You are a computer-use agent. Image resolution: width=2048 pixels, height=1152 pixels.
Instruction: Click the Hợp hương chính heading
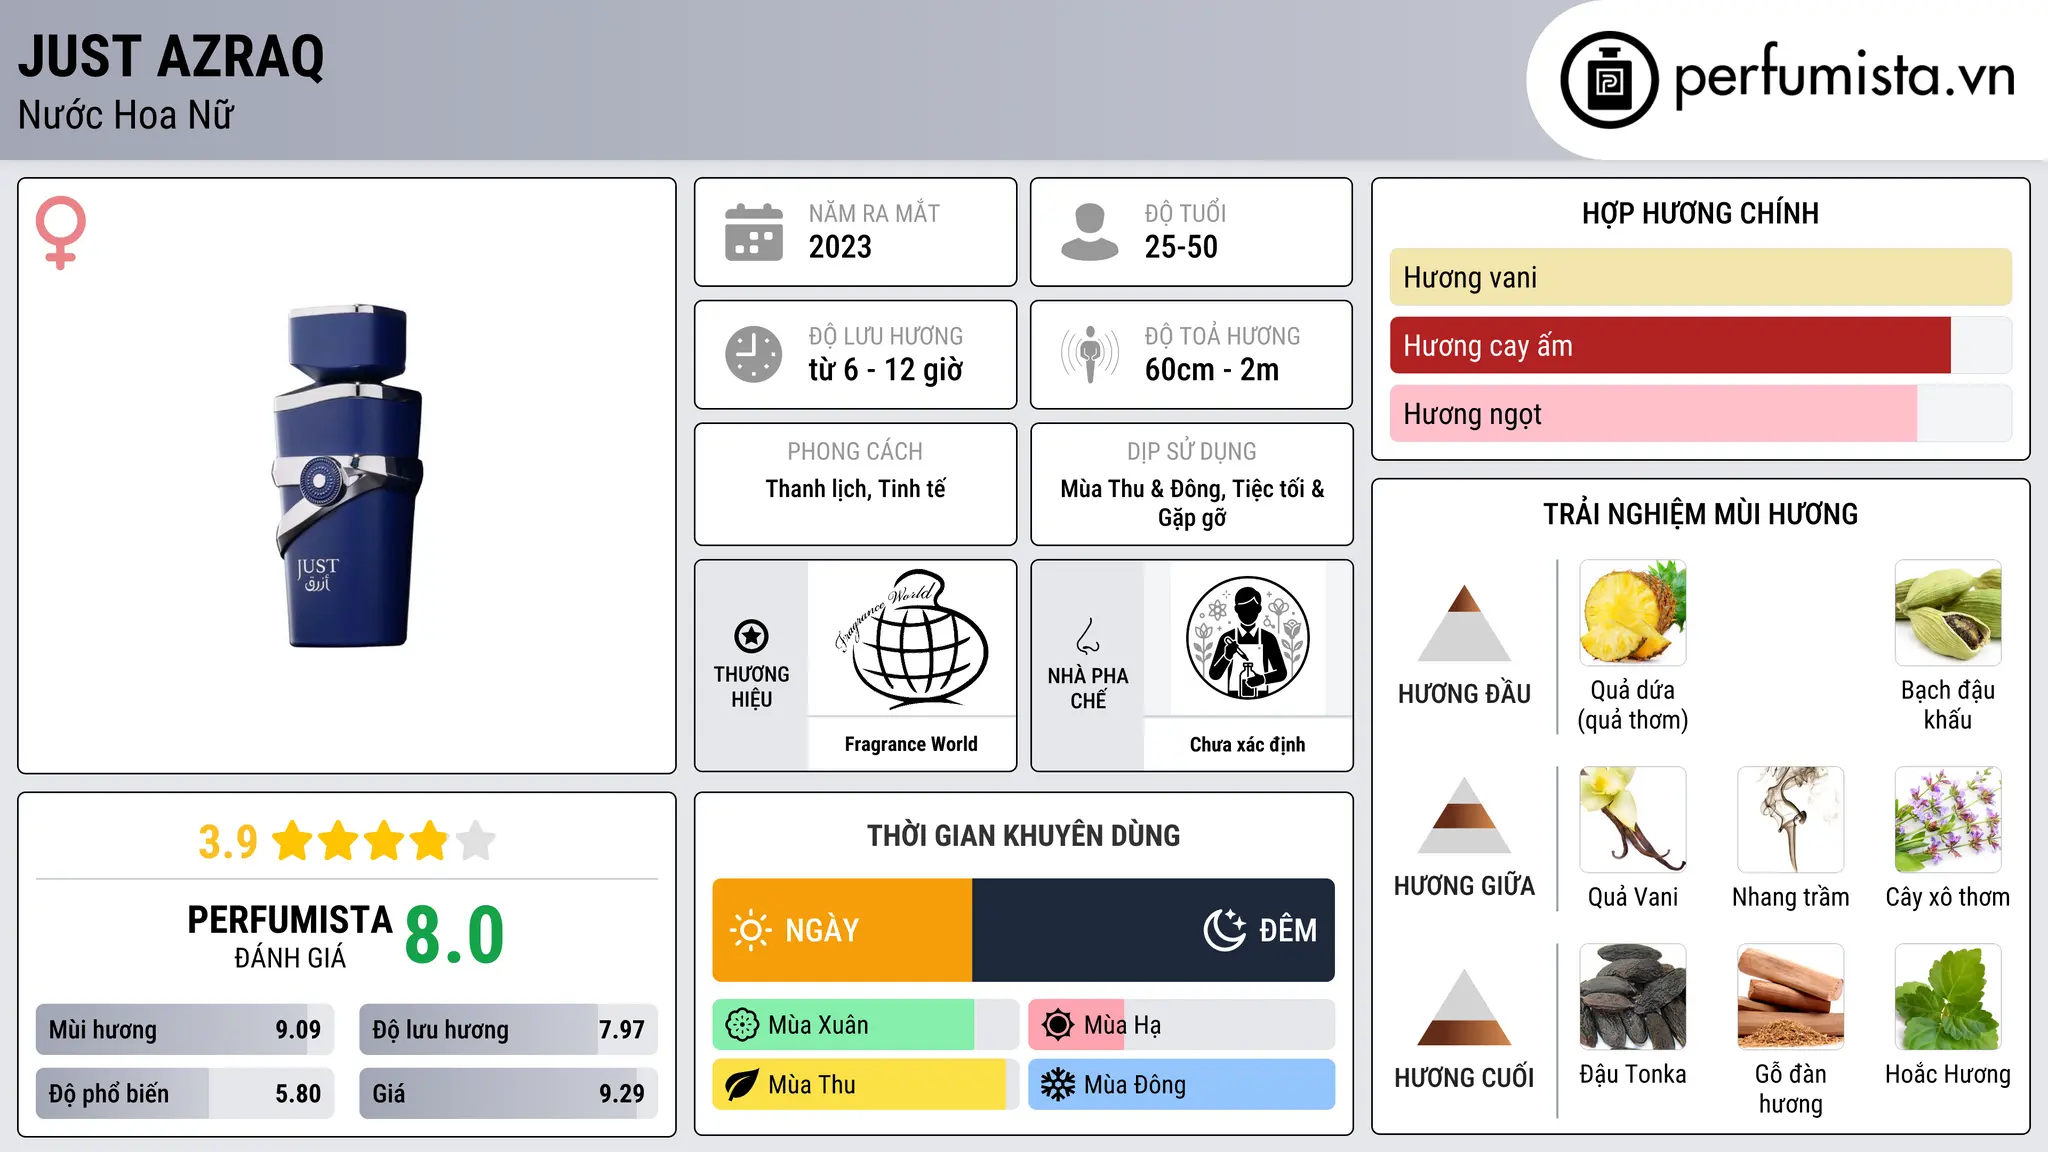1700,214
